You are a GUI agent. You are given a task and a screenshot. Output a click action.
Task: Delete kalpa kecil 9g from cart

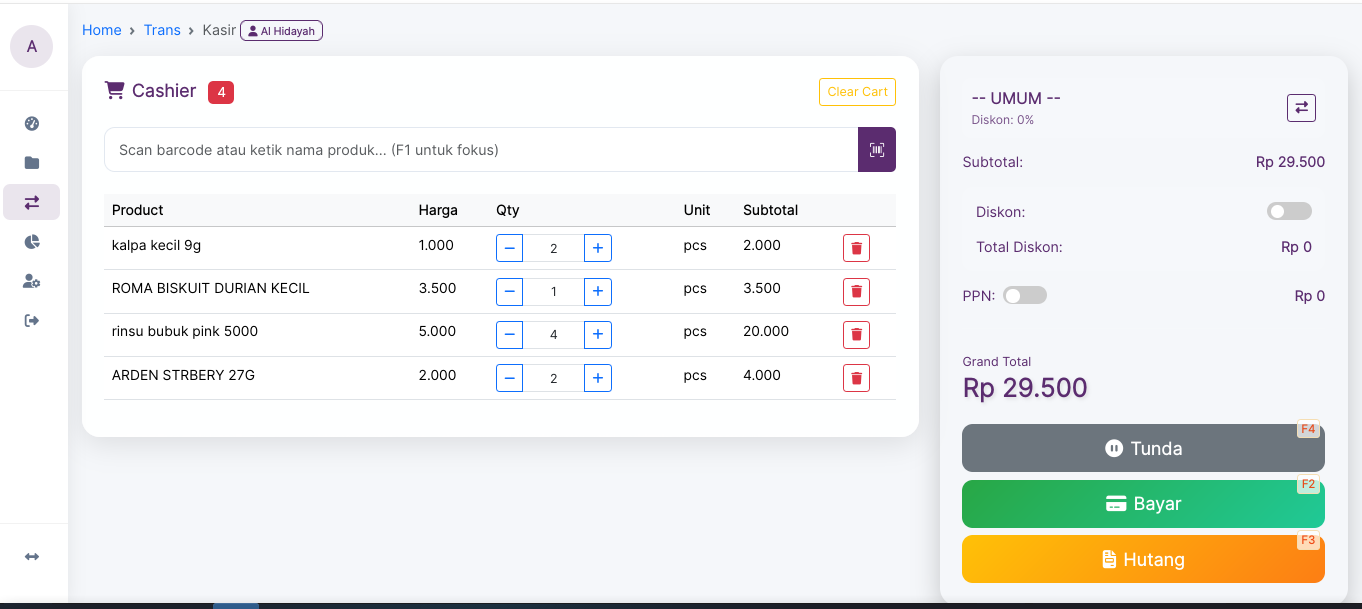tap(856, 248)
